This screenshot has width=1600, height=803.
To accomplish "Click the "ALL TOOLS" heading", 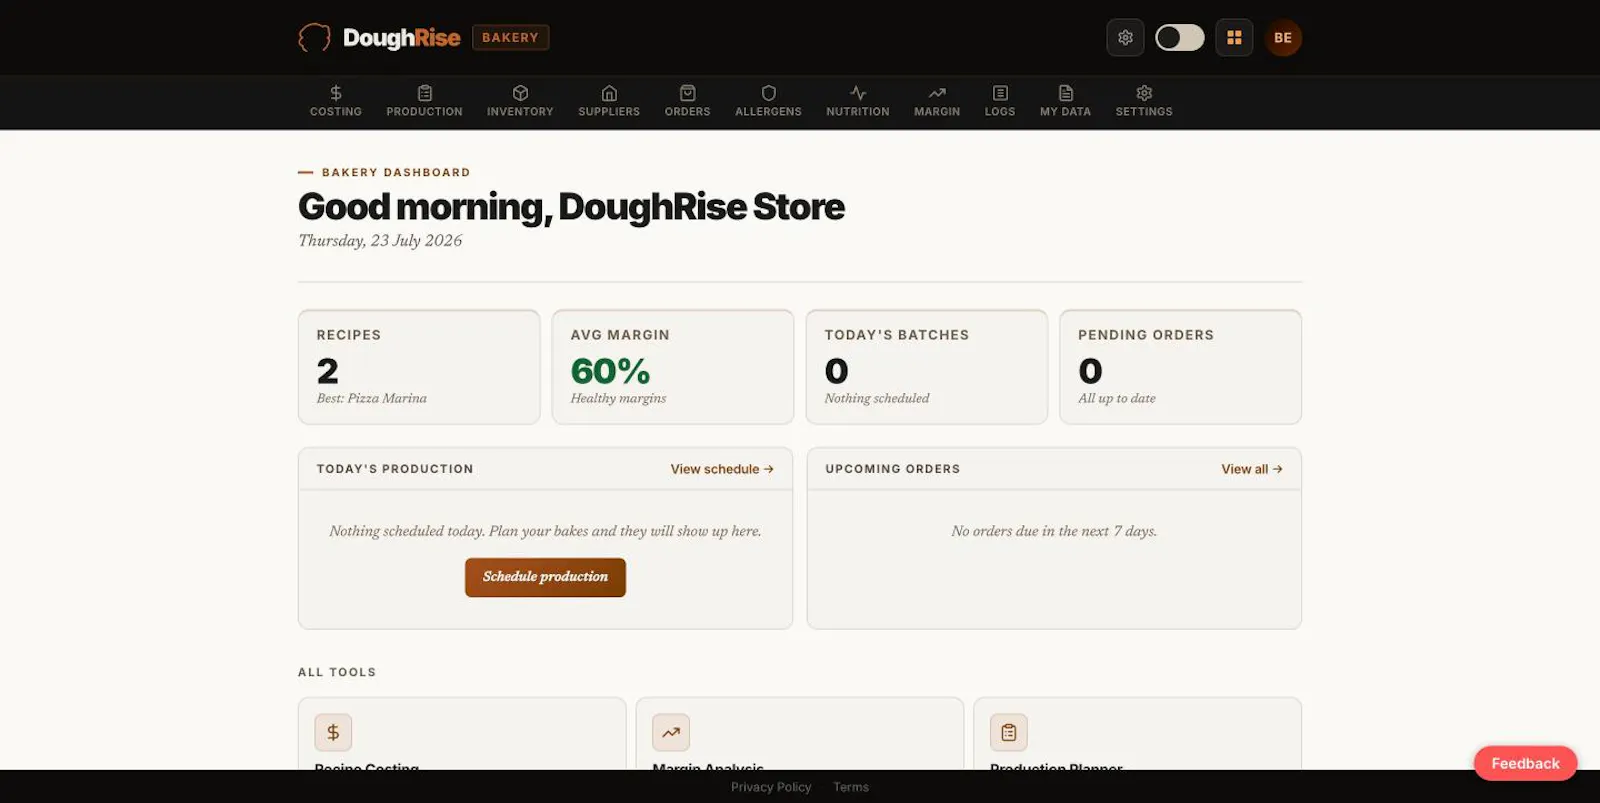I will coord(337,672).
